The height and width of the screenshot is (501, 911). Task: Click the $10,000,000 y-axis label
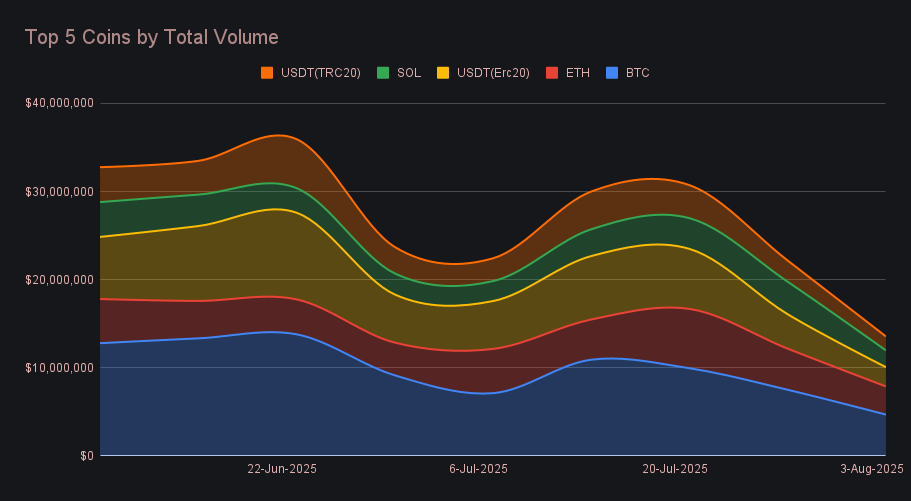click(60, 367)
